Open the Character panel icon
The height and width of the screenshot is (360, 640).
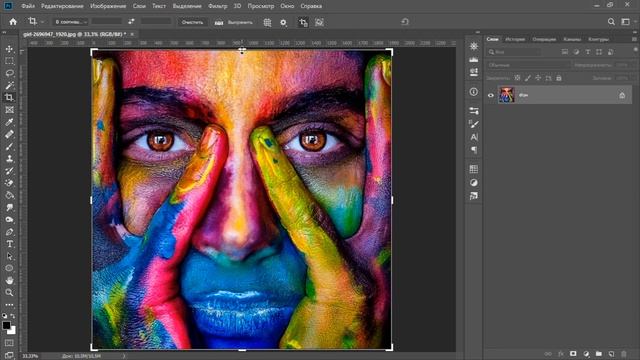[x=474, y=137]
